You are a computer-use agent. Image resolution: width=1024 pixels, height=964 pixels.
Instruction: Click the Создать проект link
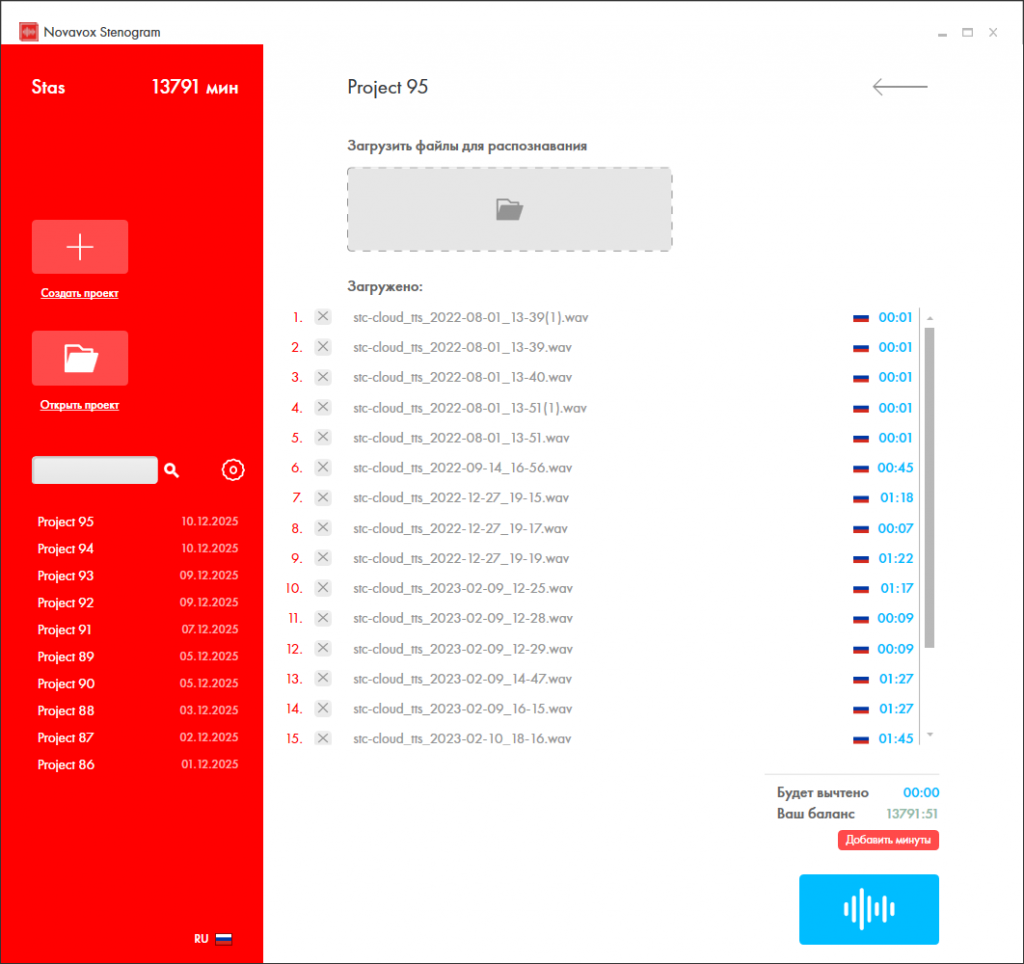point(79,294)
